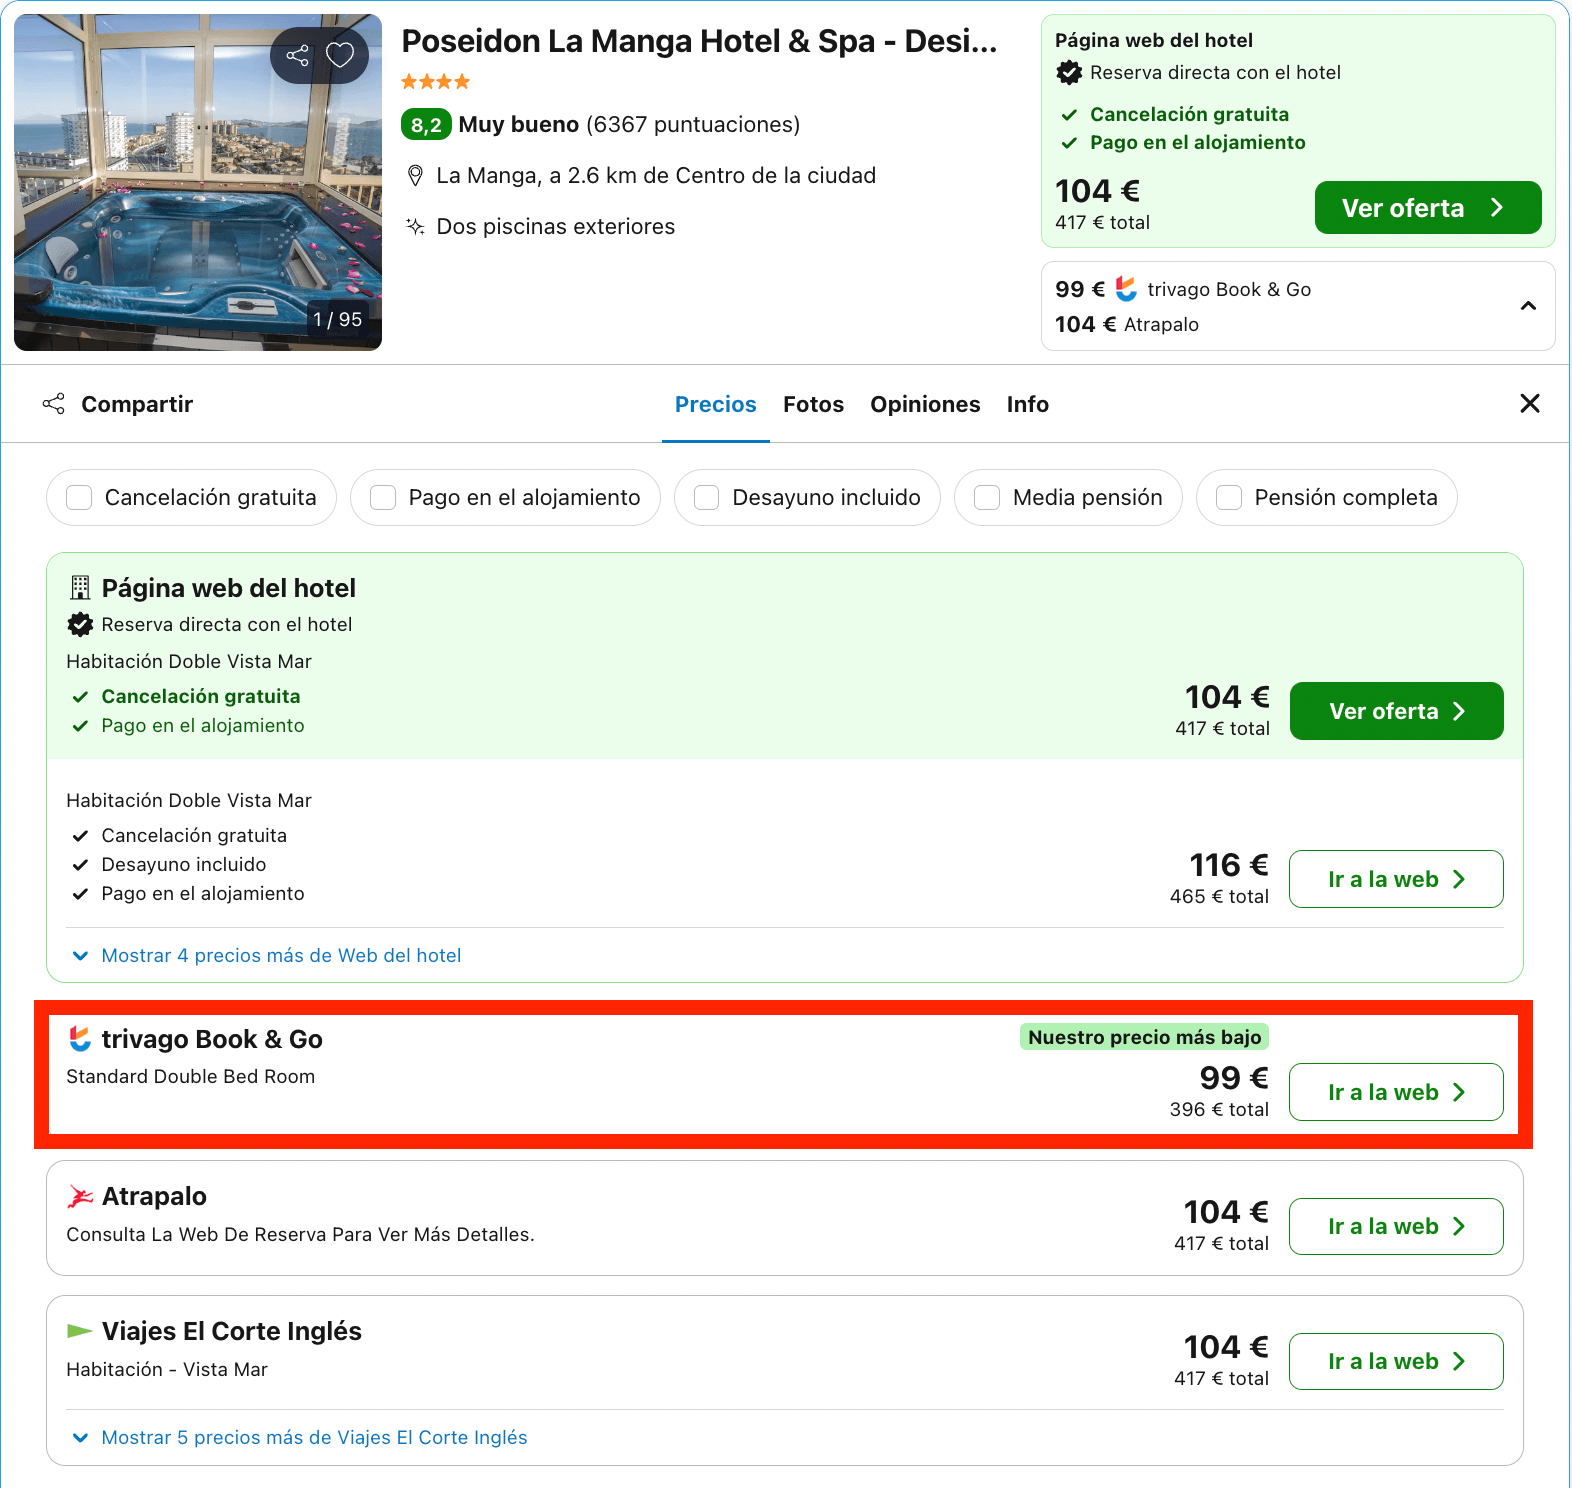Click verified badge near Reserva directa con el hotel
Image resolution: width=1572 pixels, height=1488 pixels.
point(80,625)
